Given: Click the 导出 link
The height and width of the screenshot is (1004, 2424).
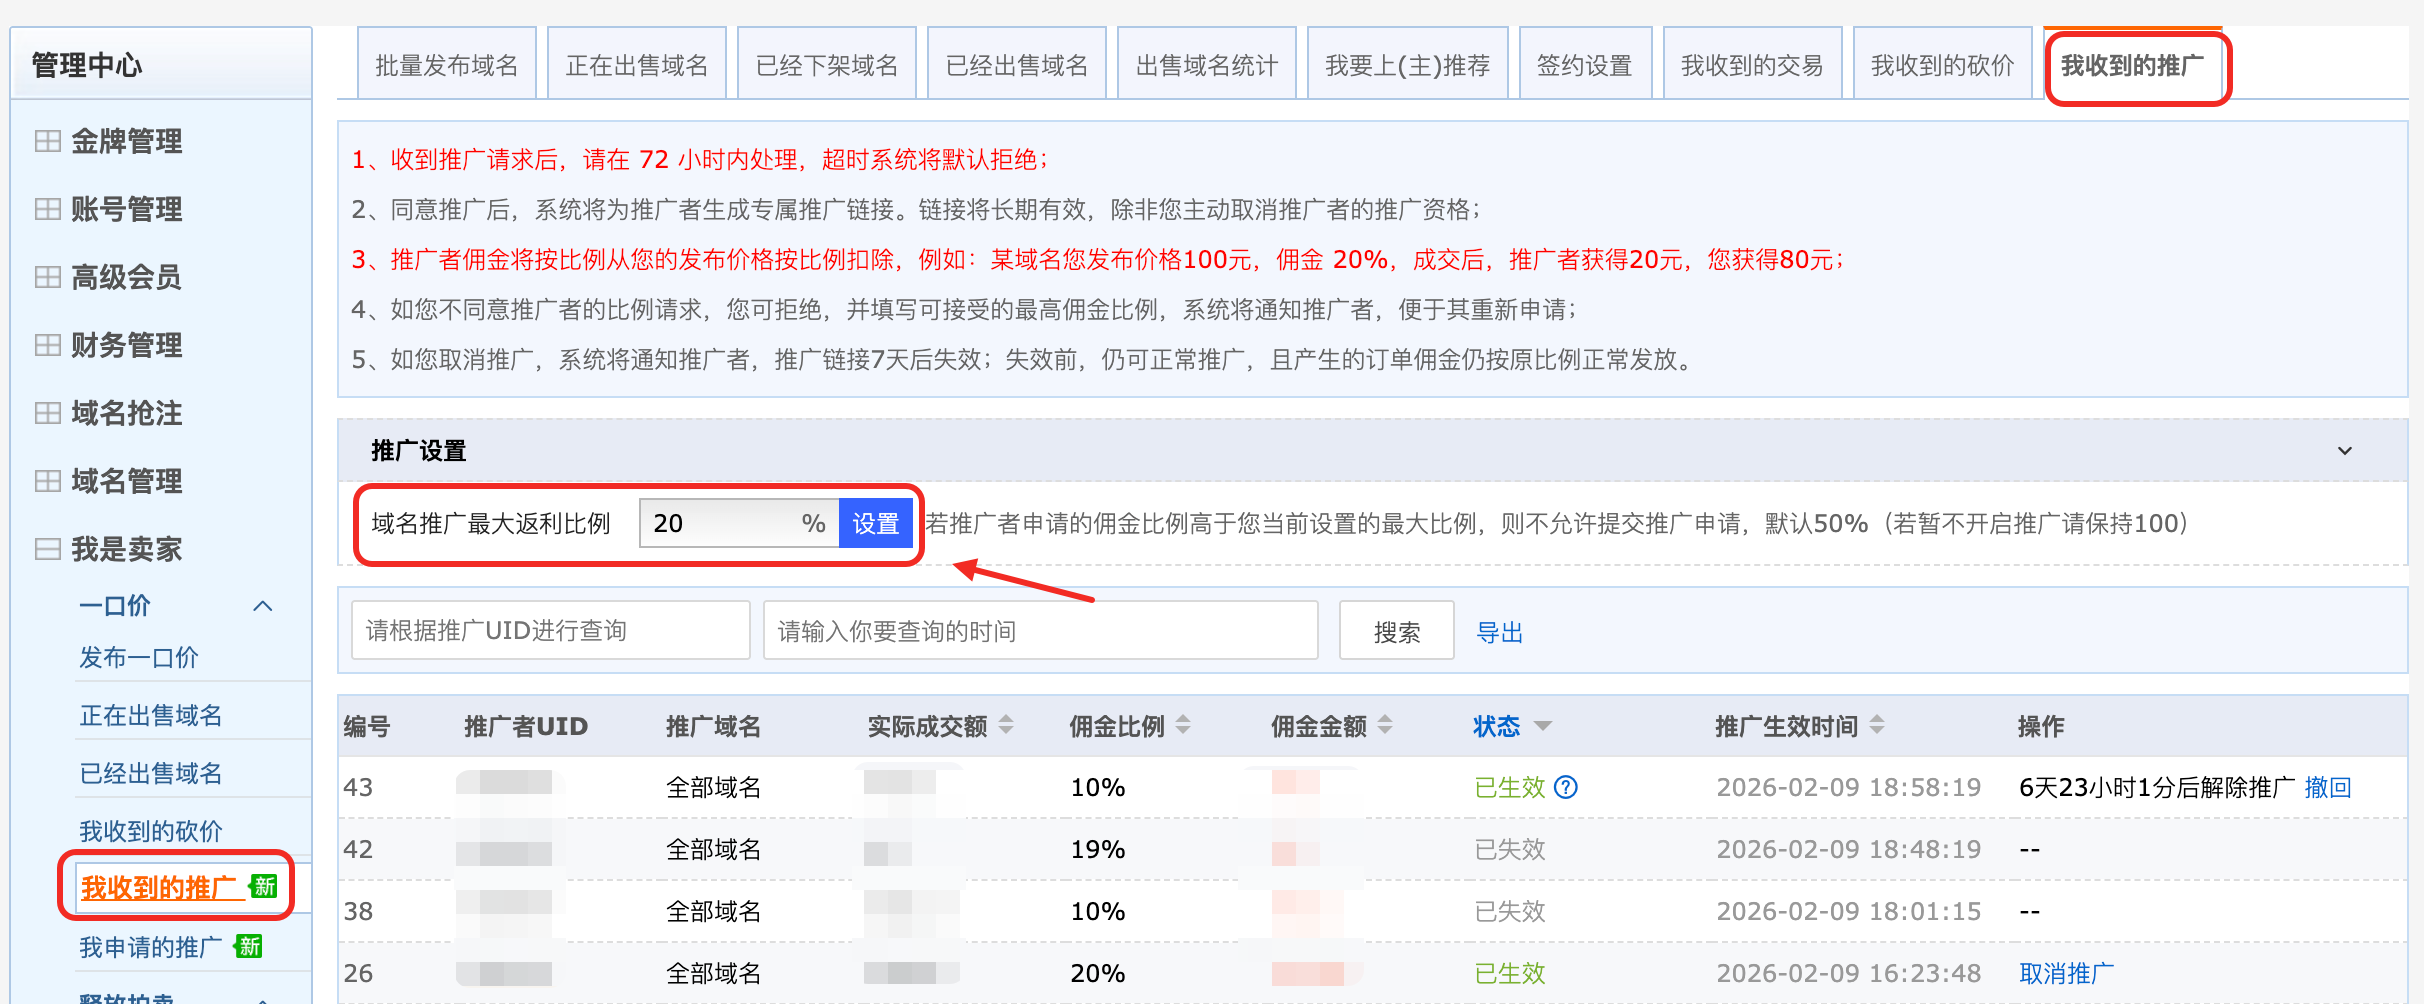Looking at the screenshot, I should click(1499, 632).
